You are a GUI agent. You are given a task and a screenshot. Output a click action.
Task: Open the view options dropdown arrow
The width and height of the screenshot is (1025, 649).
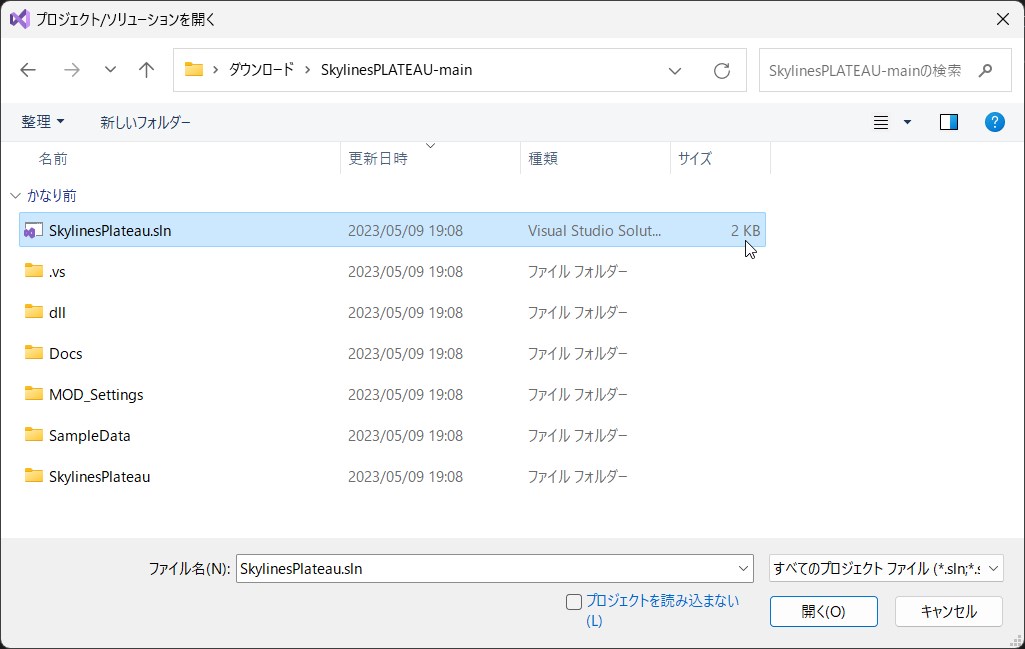(907, 122)
